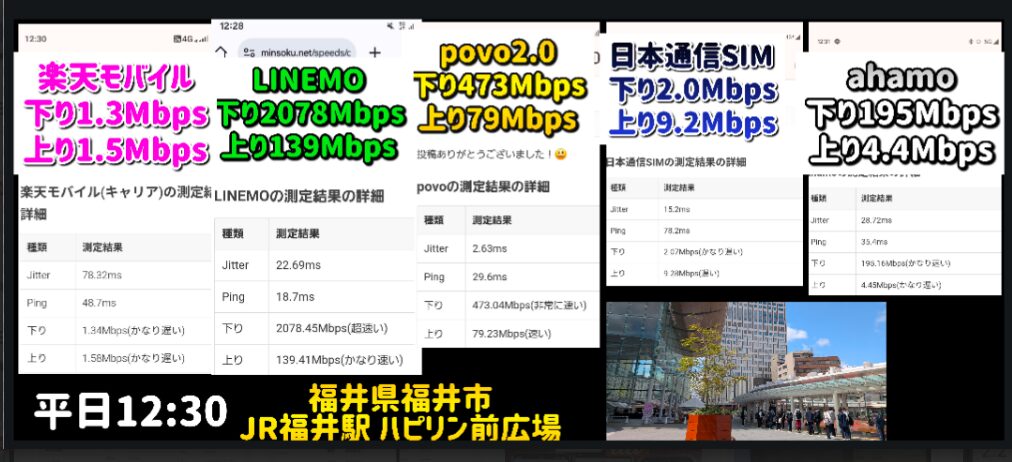Click the blue 日本通信SIM title caption
Image resolution: width=1012 pixels, height=462 pixels.
691,57
